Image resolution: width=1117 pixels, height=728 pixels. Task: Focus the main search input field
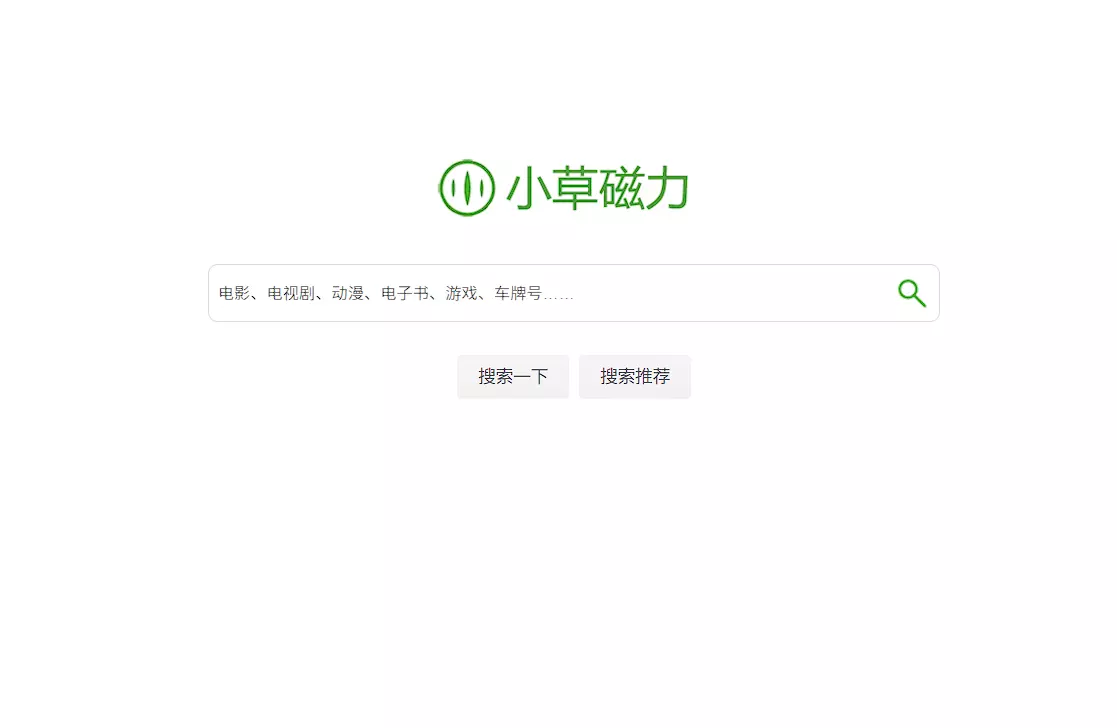pyautogui.click(x=573, y=293)
